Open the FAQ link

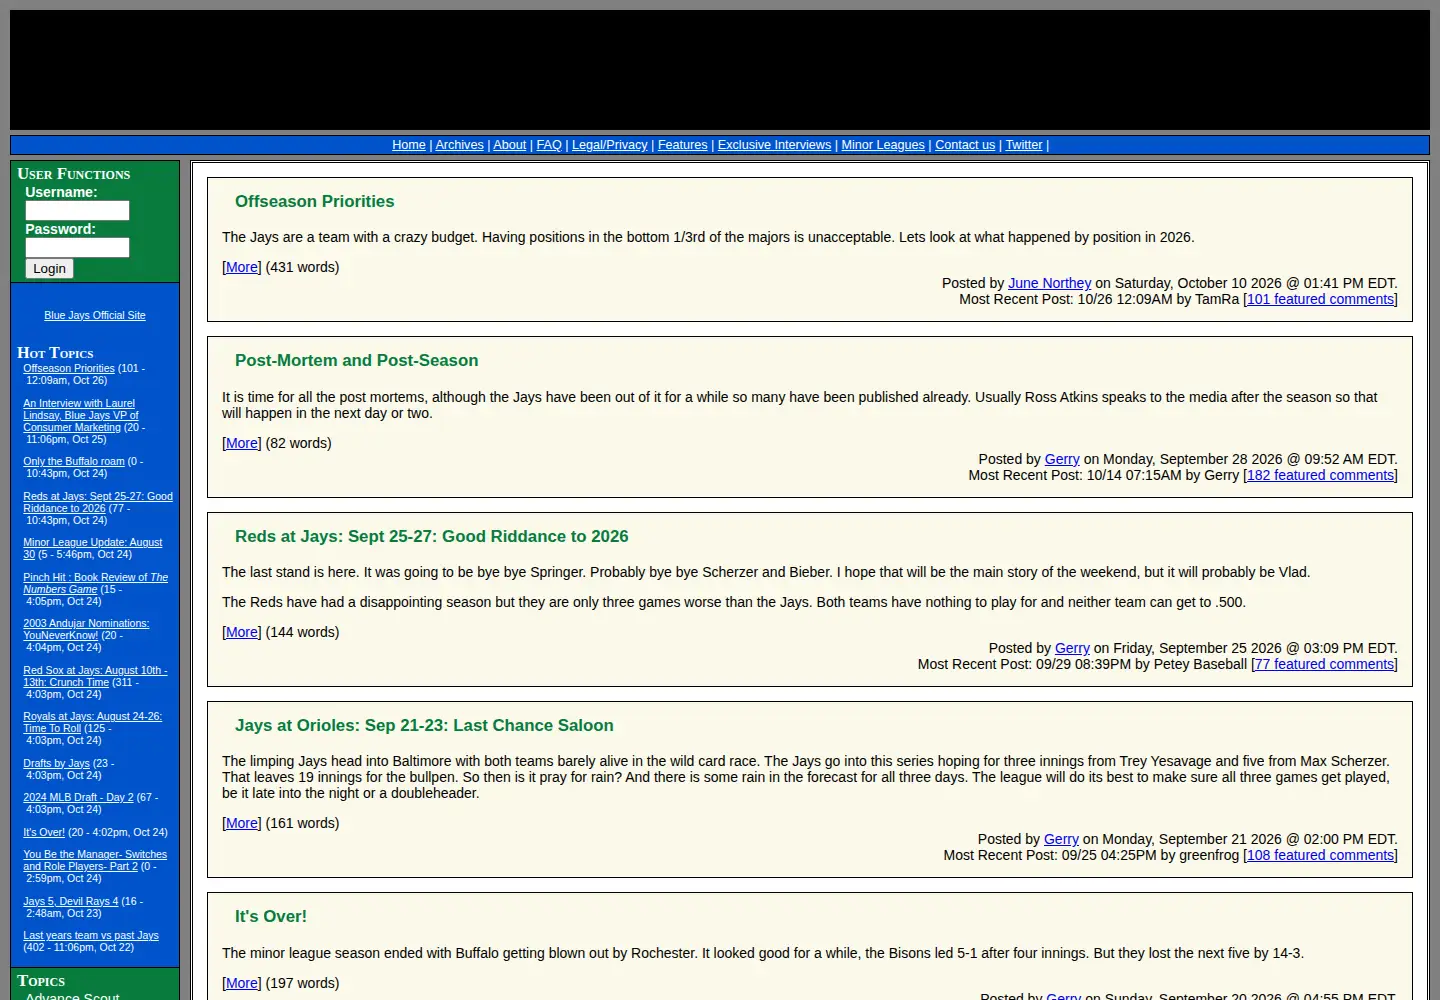(549, 145)
